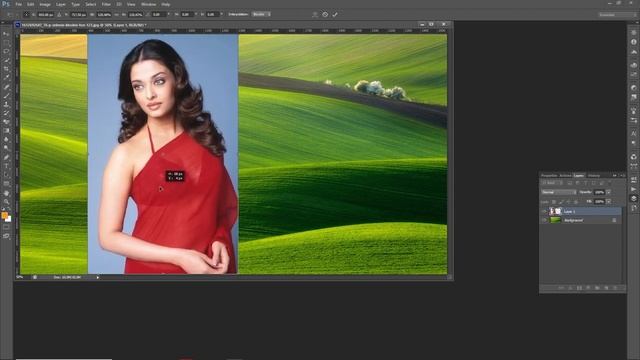Switch to the Properties tab
This screenshot has height=360, width=640.
(x=549, y=176)
